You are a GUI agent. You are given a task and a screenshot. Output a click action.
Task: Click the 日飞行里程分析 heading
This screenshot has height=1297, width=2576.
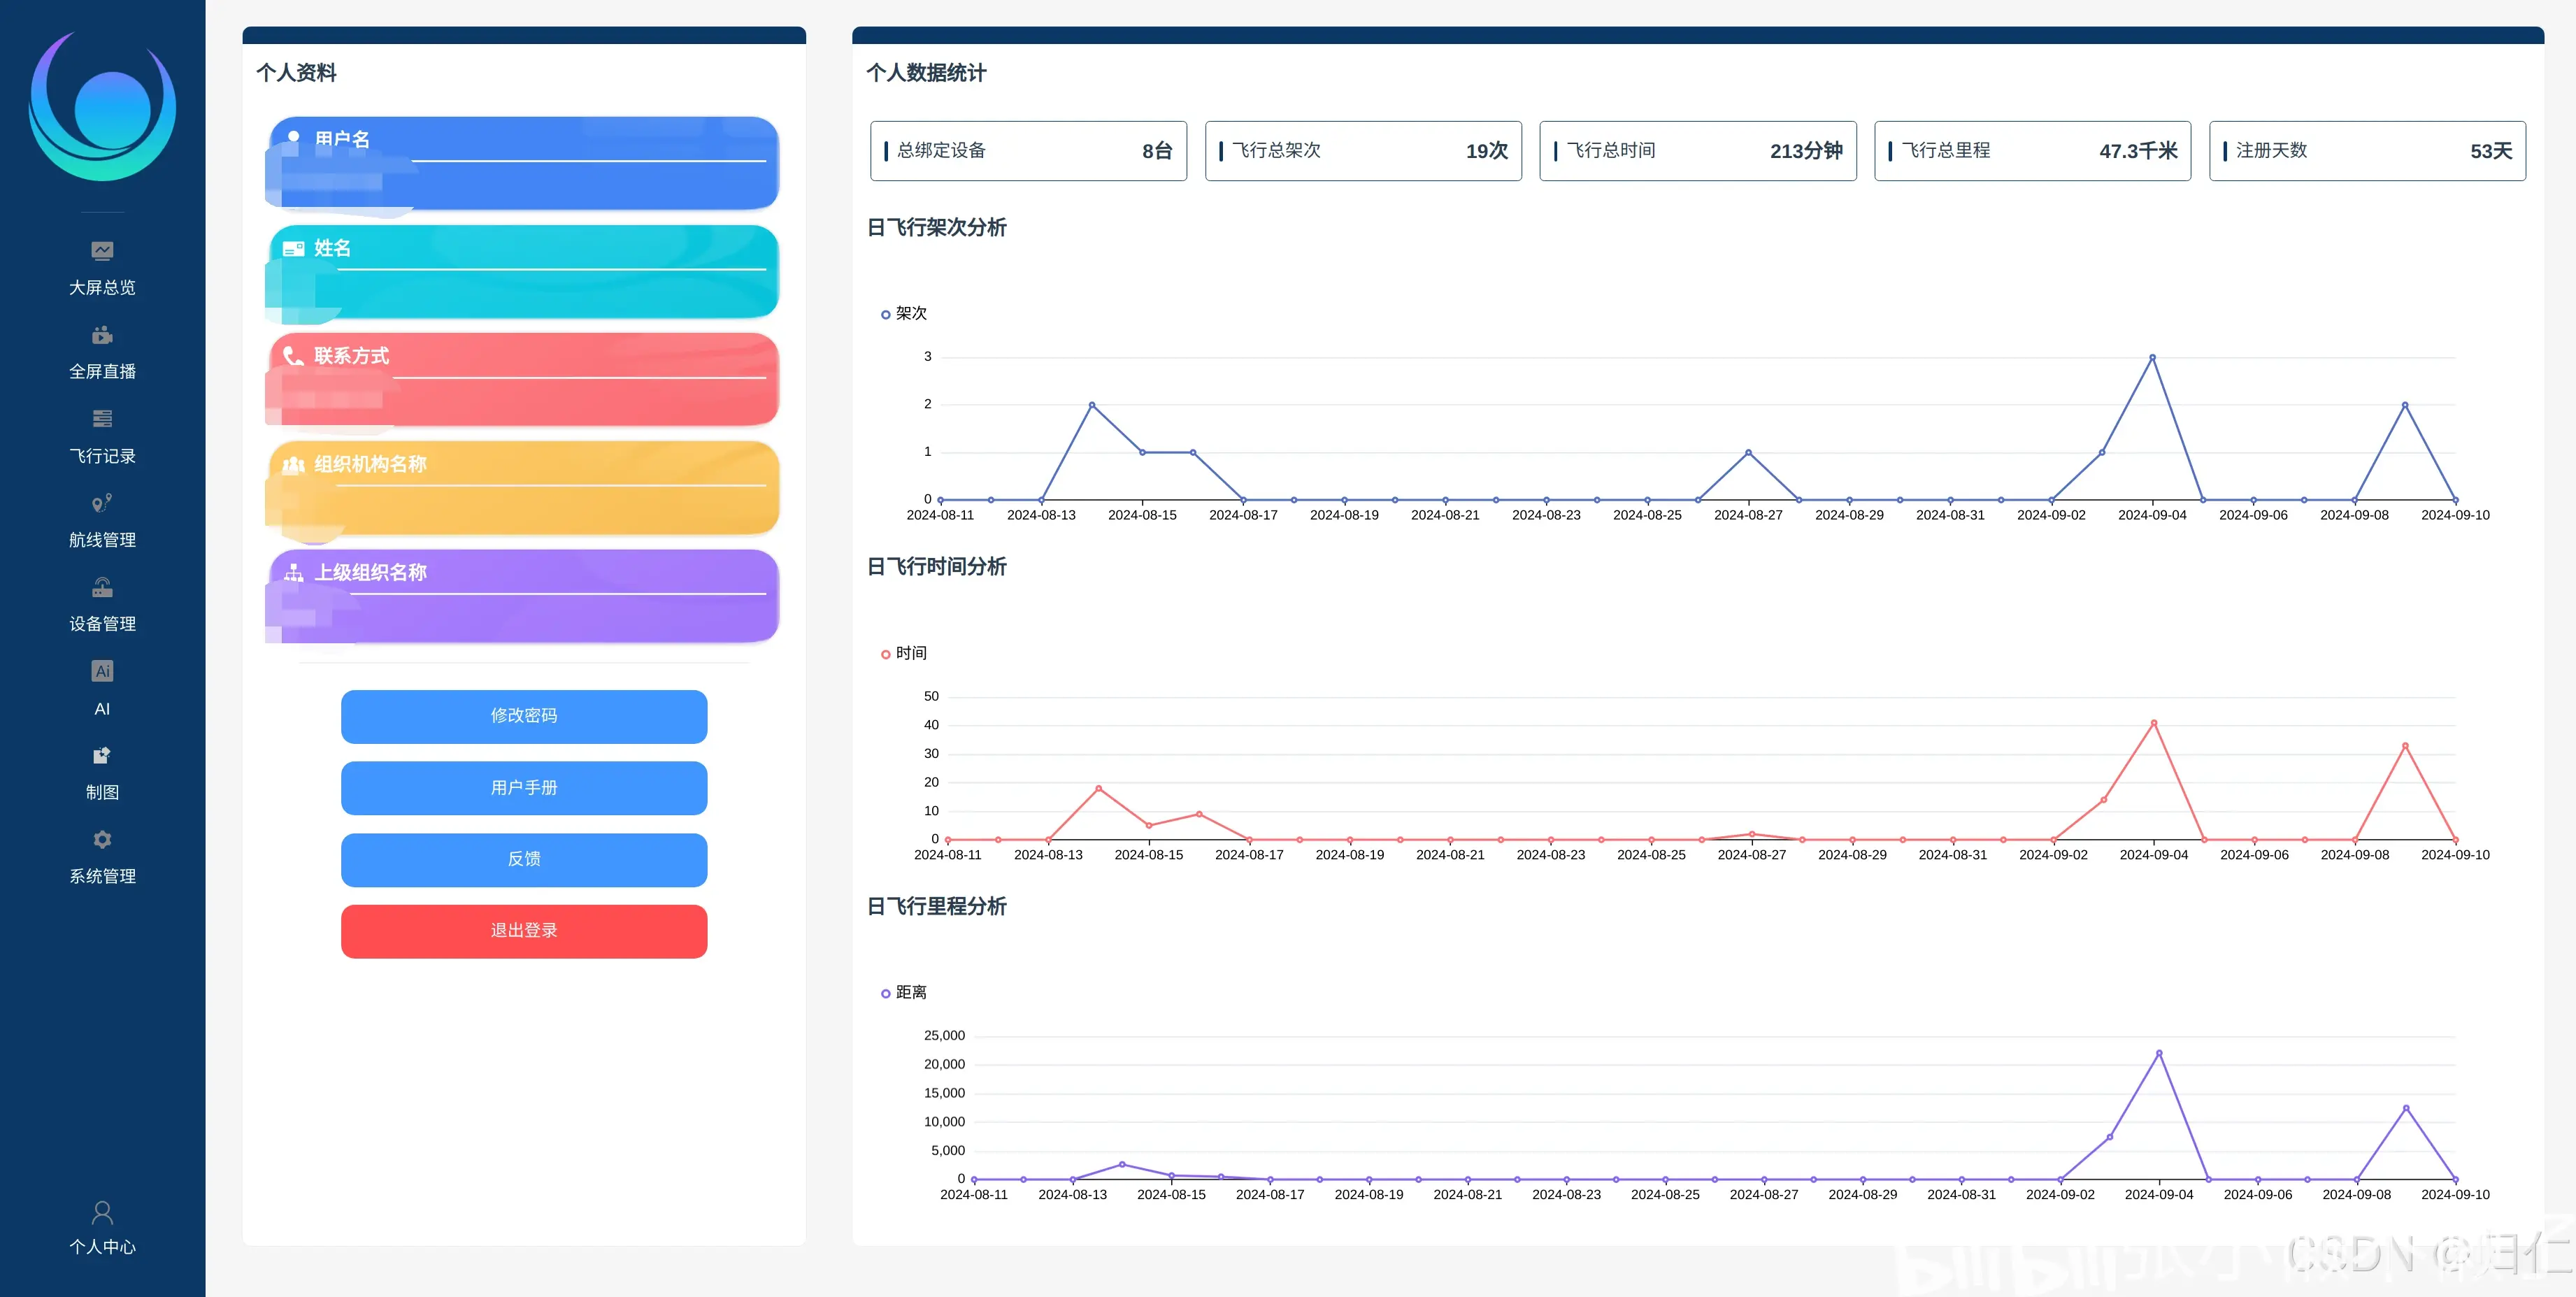coord(936,907)
